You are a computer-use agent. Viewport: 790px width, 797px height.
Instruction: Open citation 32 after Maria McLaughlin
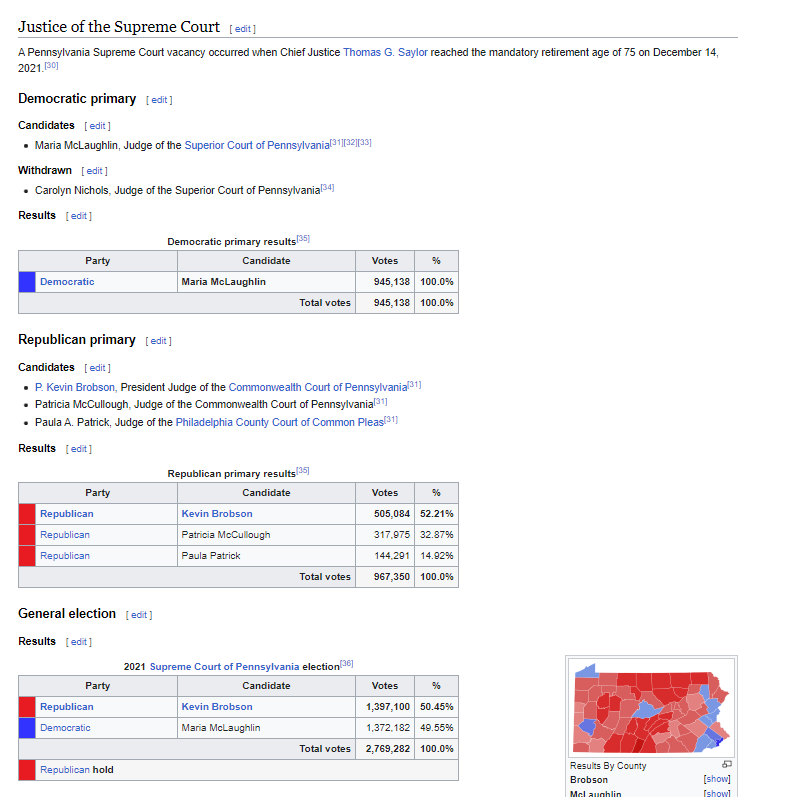[351, 143]
